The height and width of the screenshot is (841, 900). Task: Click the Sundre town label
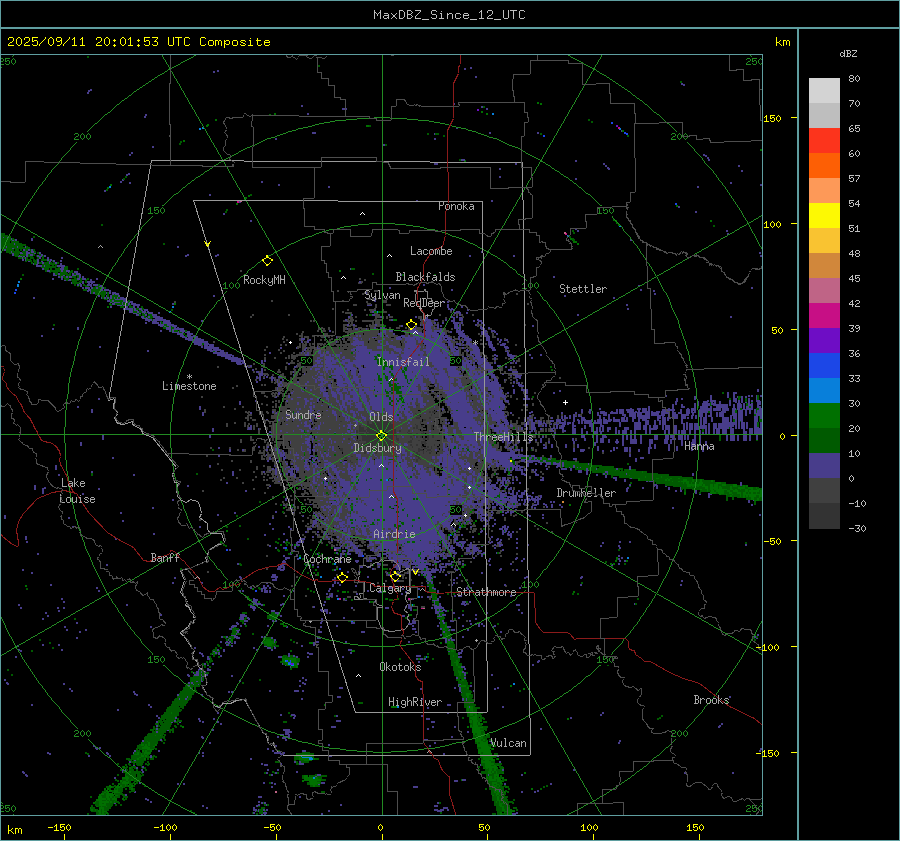tap(303, 414)
